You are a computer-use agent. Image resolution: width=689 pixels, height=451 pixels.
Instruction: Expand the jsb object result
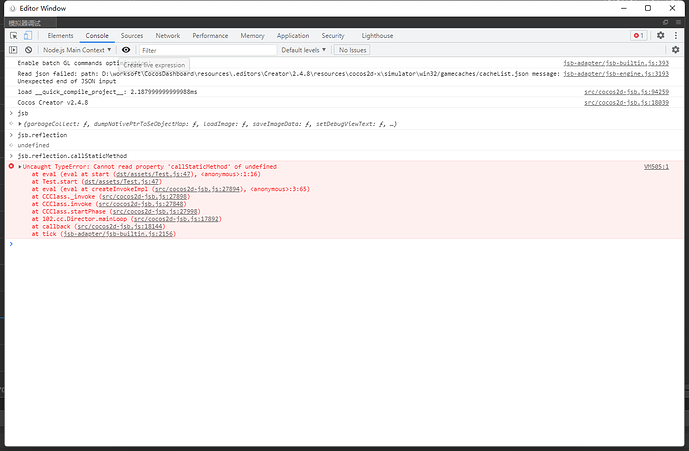[20, 124]
